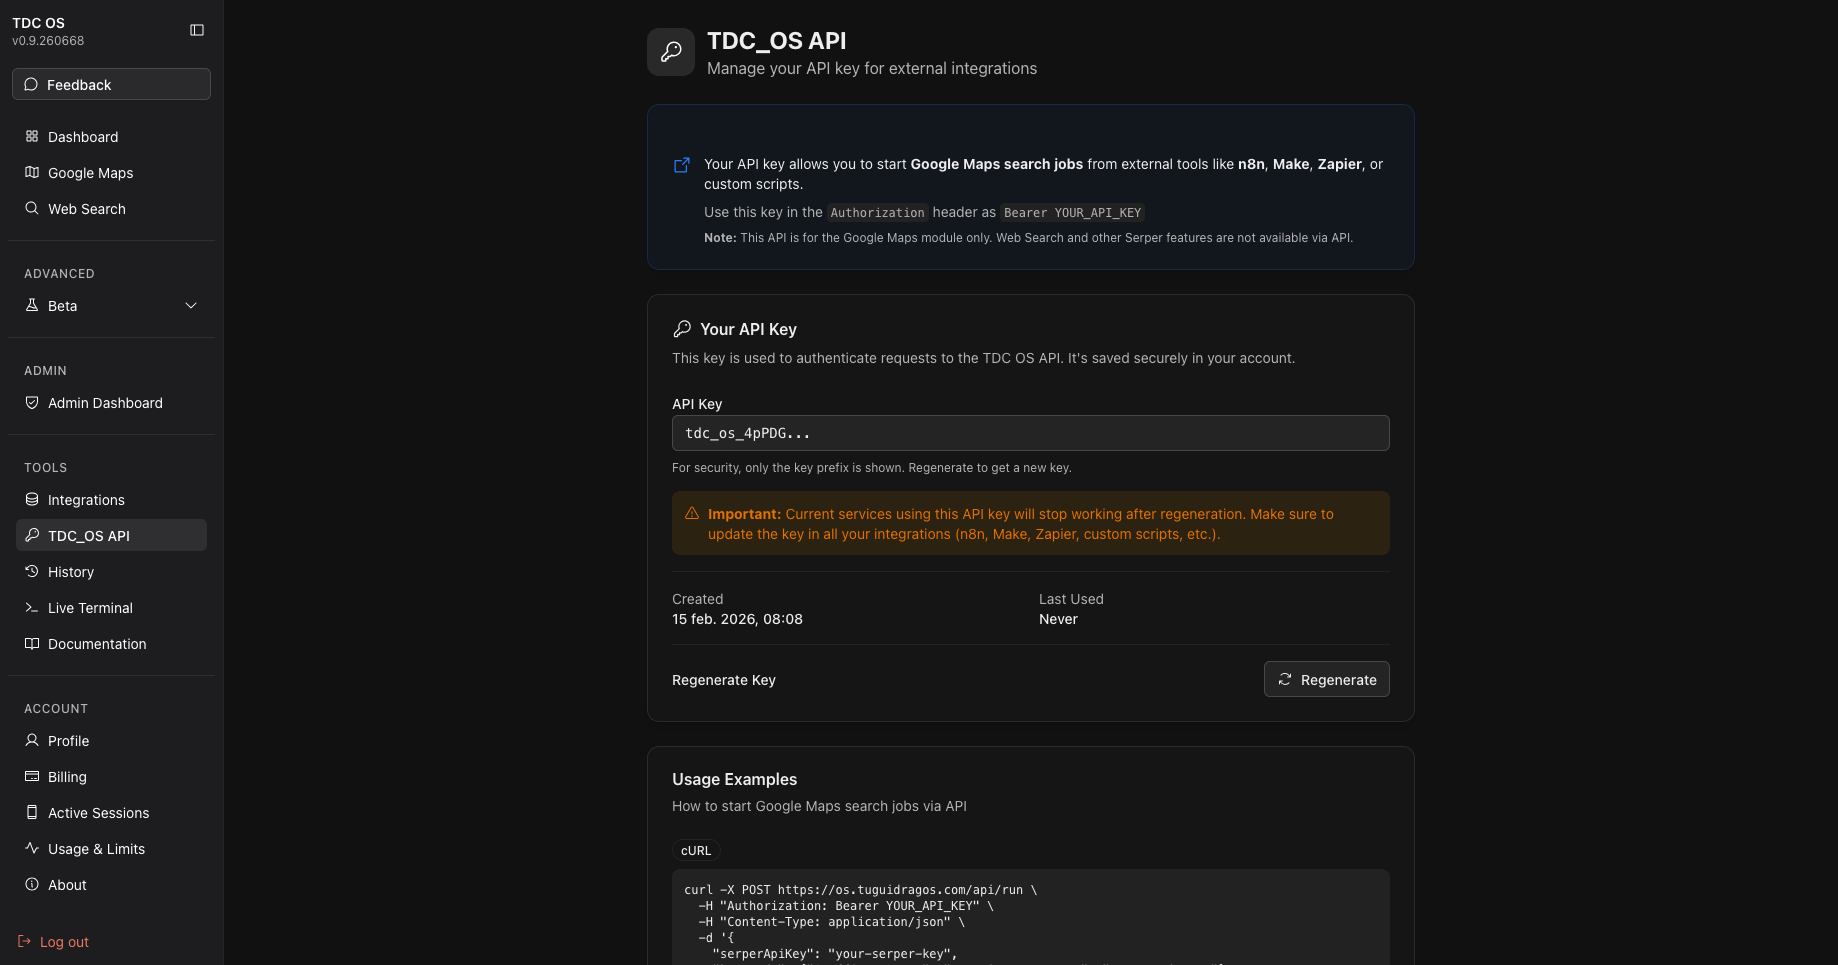Open the Feedback button

pyautogui.click(x=111, y=84)
